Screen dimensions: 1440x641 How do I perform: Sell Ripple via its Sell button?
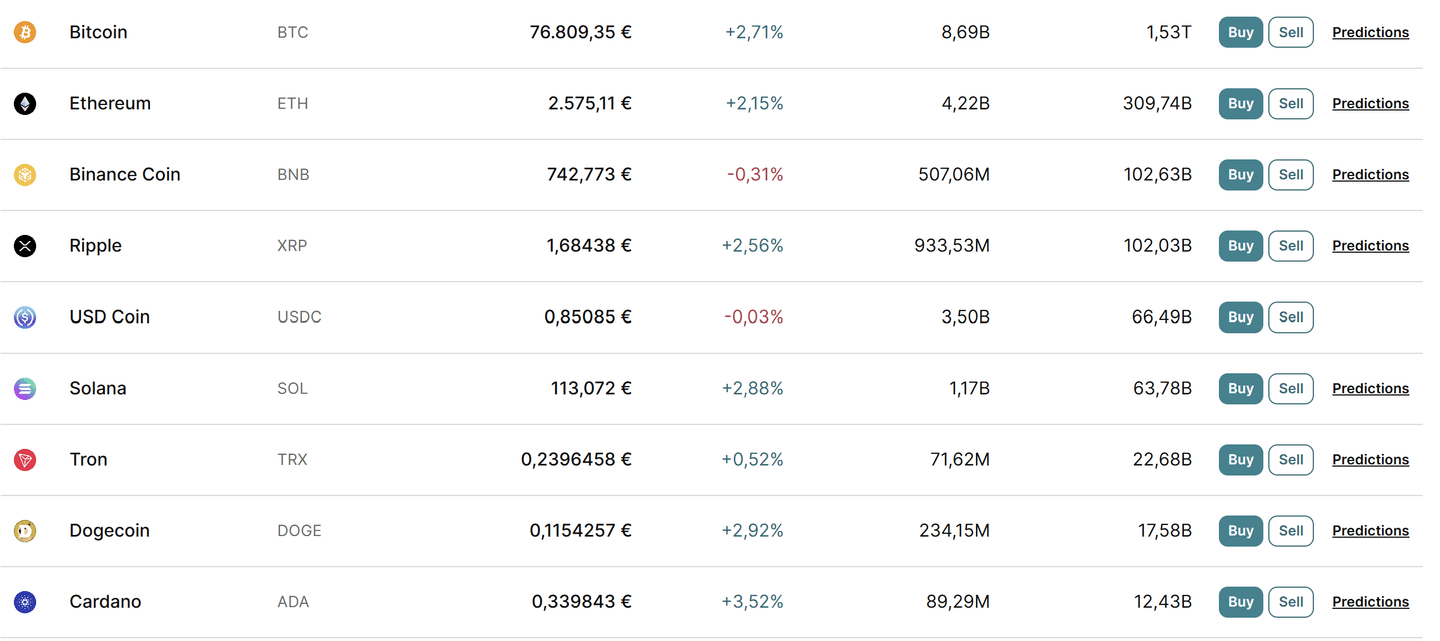[1290, 246]
